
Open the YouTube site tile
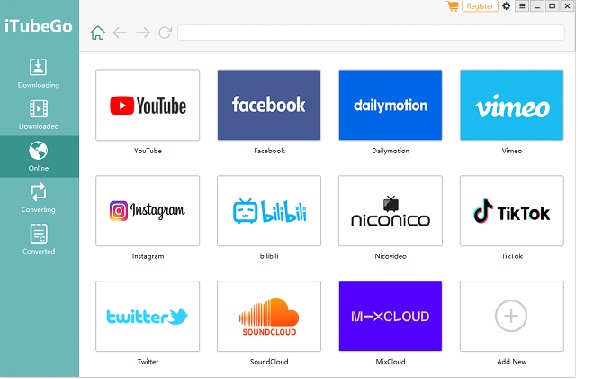147,105
